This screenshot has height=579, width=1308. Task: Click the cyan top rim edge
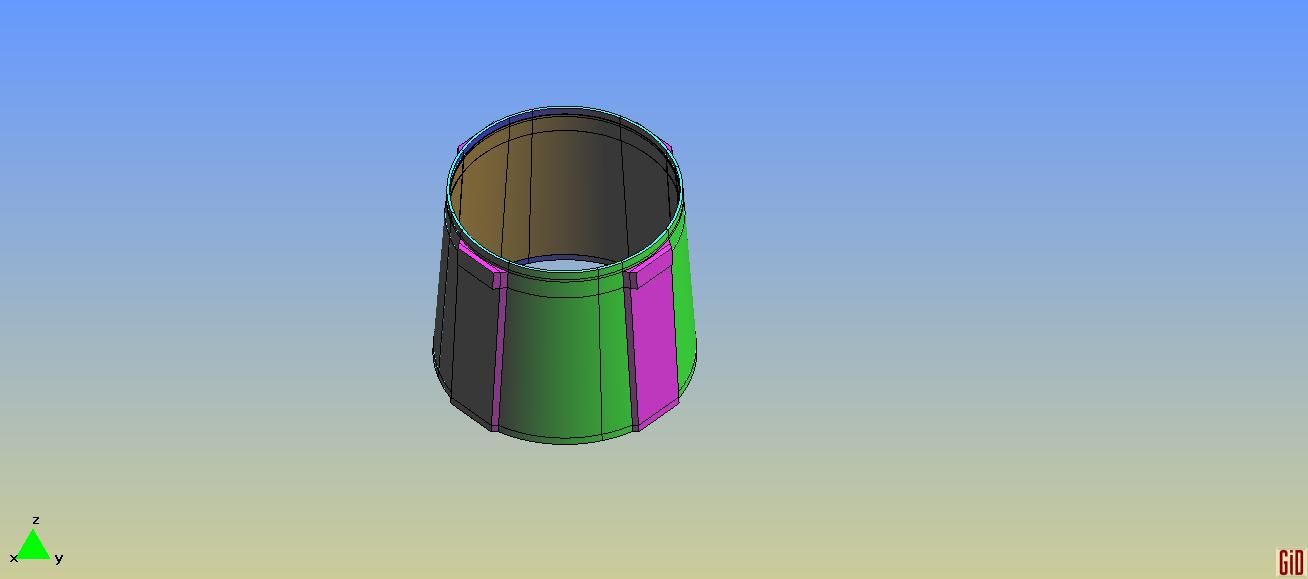point(565,108)
